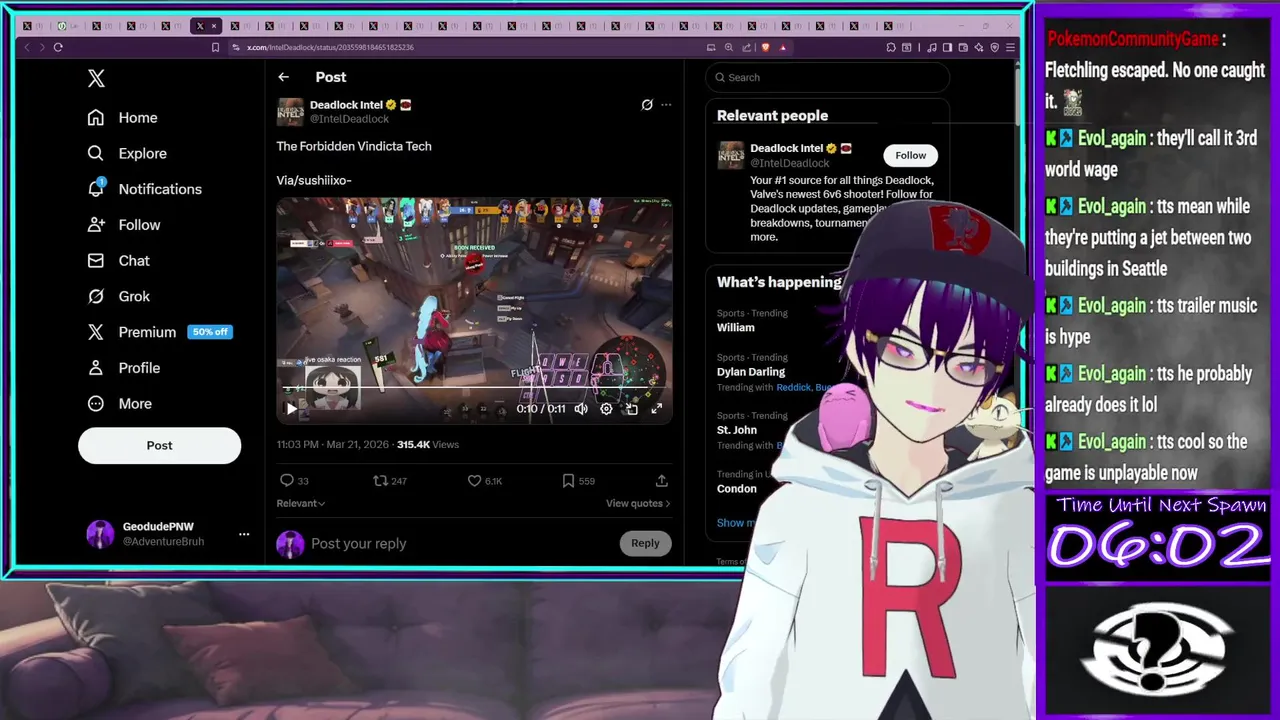1280x720 pixels.
Task: Open the William trending topic
Action: pyautogui.click(x=736, y=327)
